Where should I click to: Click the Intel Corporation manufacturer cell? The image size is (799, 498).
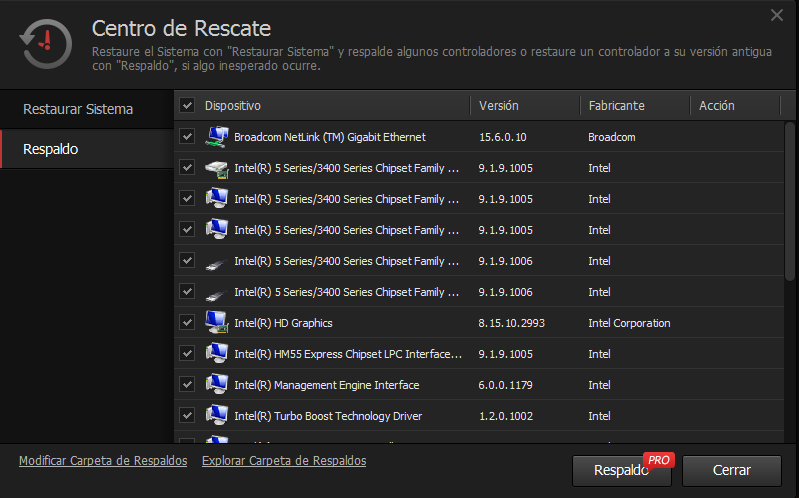click(x=629, y=323)
